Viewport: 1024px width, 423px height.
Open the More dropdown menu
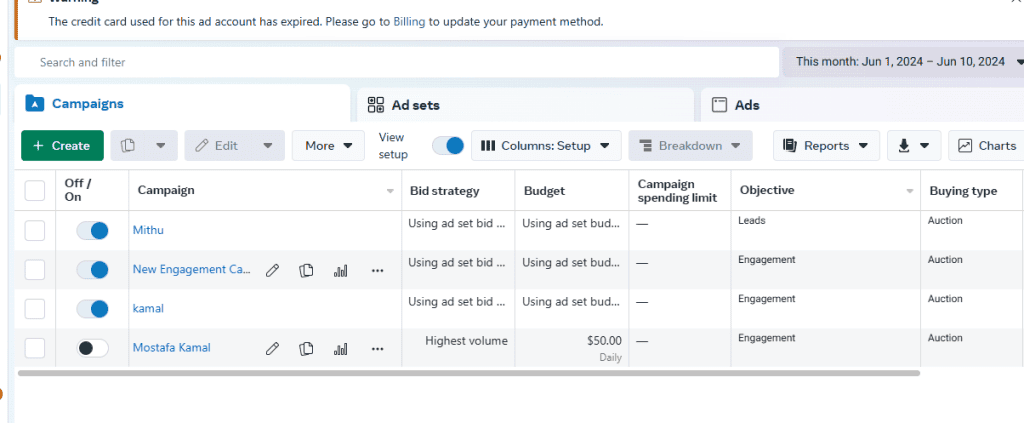[328, 146]
